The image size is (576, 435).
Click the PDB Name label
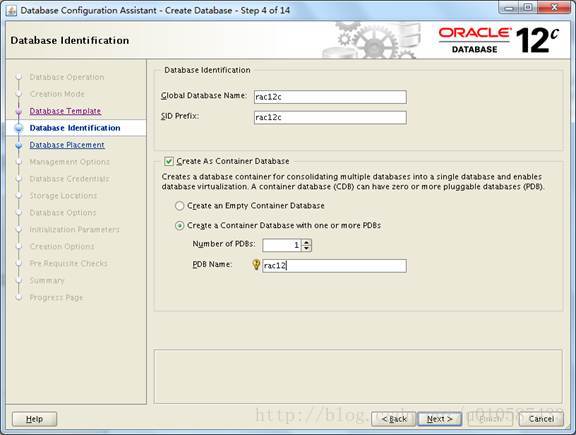212,265
